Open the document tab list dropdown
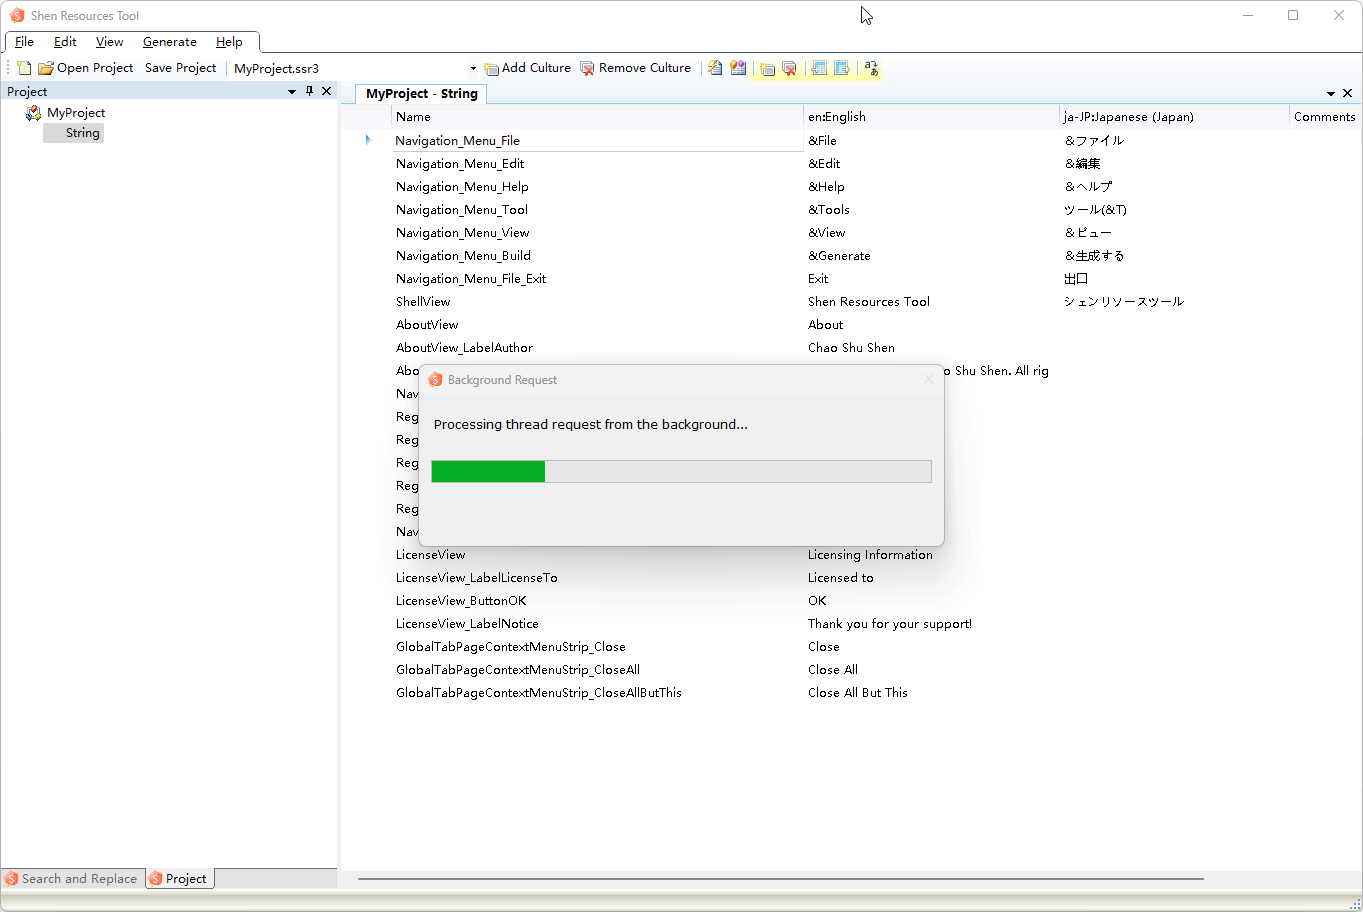Screen dimensions: 1363x912 pyautogui.click(x=1331, y=93)
